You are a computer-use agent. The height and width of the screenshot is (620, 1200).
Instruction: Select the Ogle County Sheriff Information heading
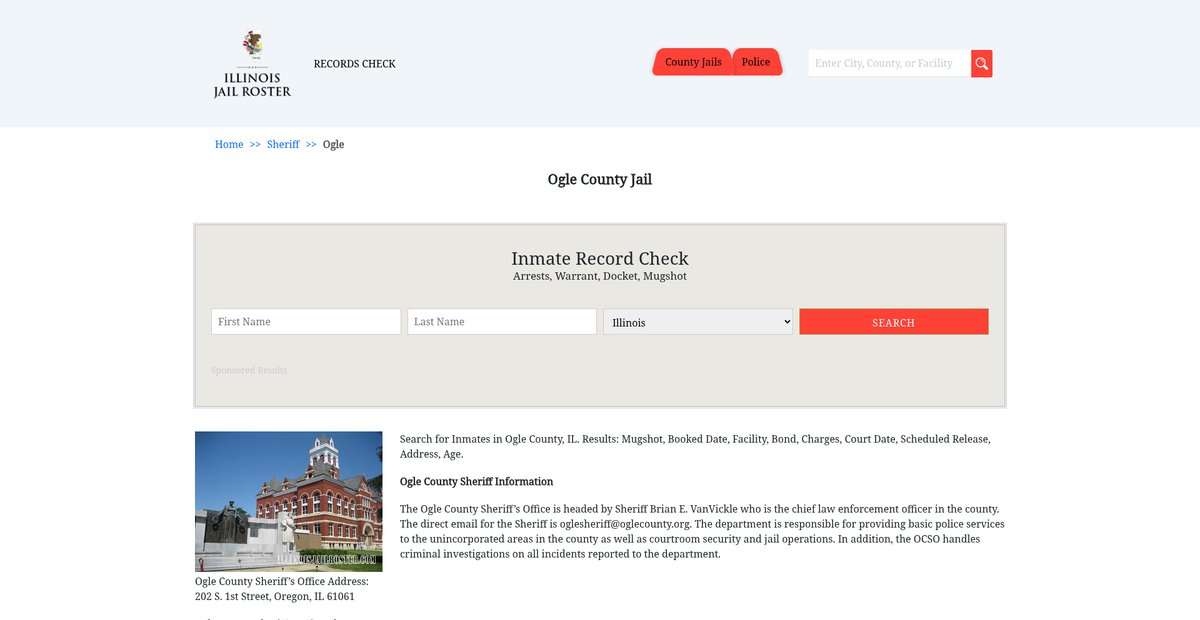point(477,481)
